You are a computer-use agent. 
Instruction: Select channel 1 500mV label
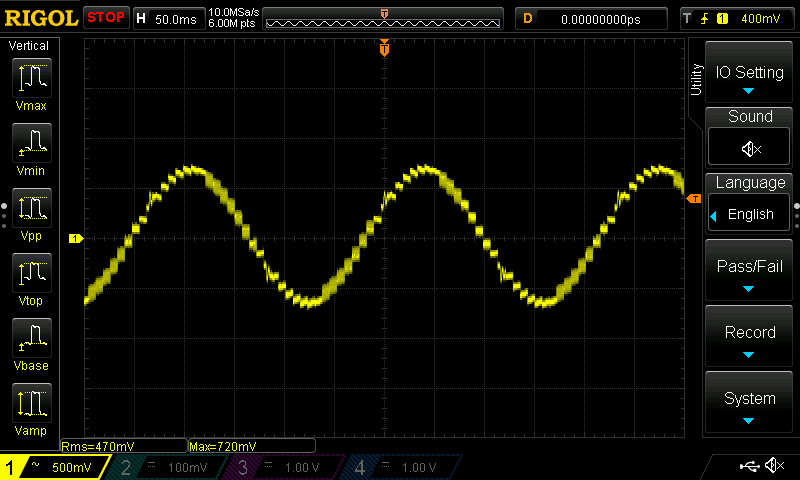point(71,467)
